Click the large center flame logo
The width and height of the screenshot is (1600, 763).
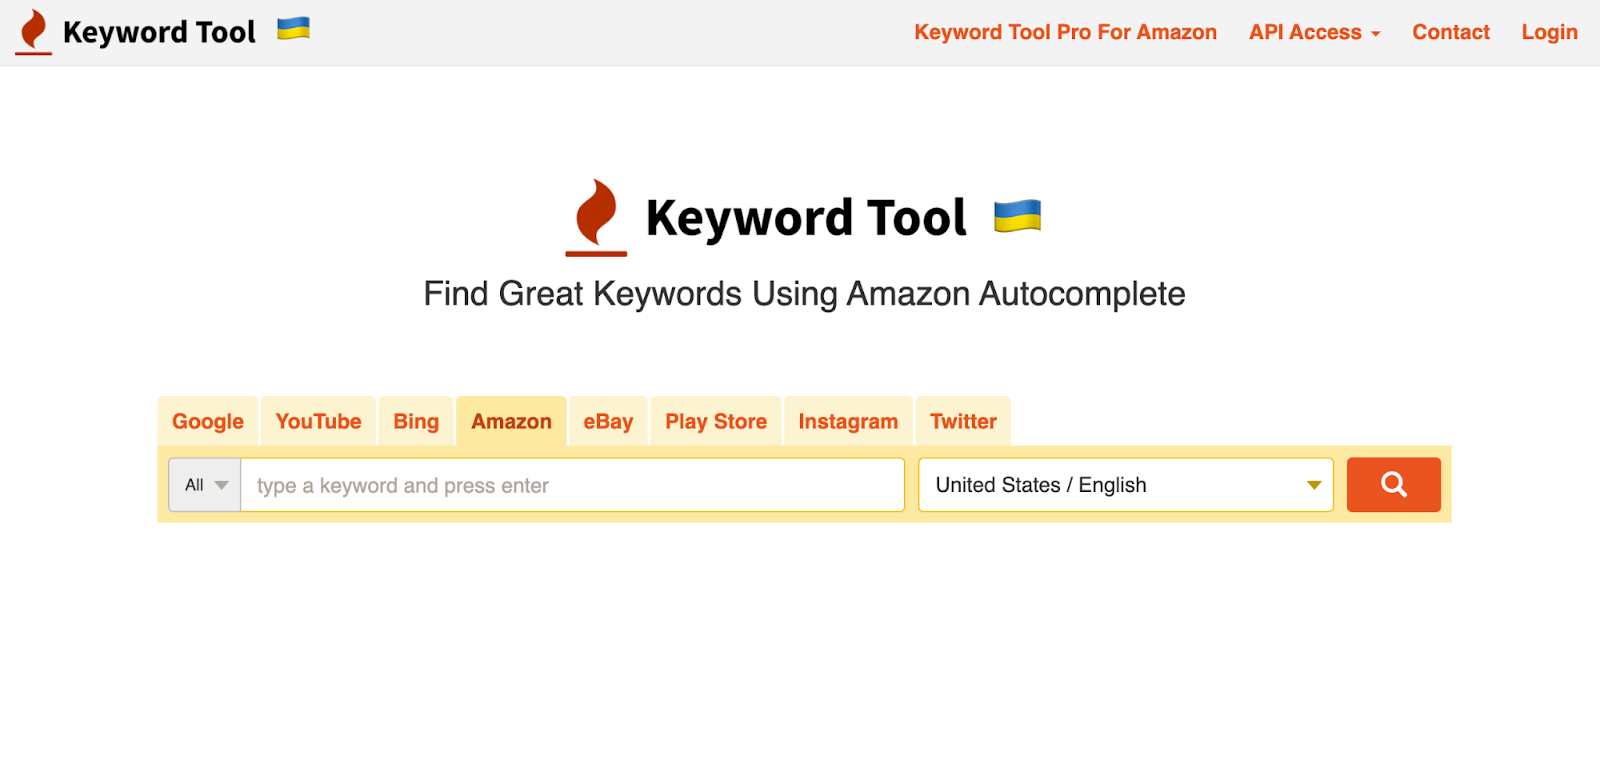click(596, 217)
